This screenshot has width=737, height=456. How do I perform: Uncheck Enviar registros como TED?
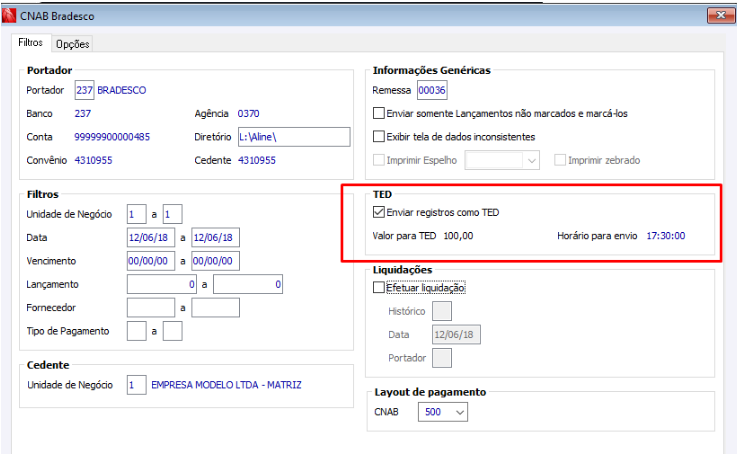378,212
